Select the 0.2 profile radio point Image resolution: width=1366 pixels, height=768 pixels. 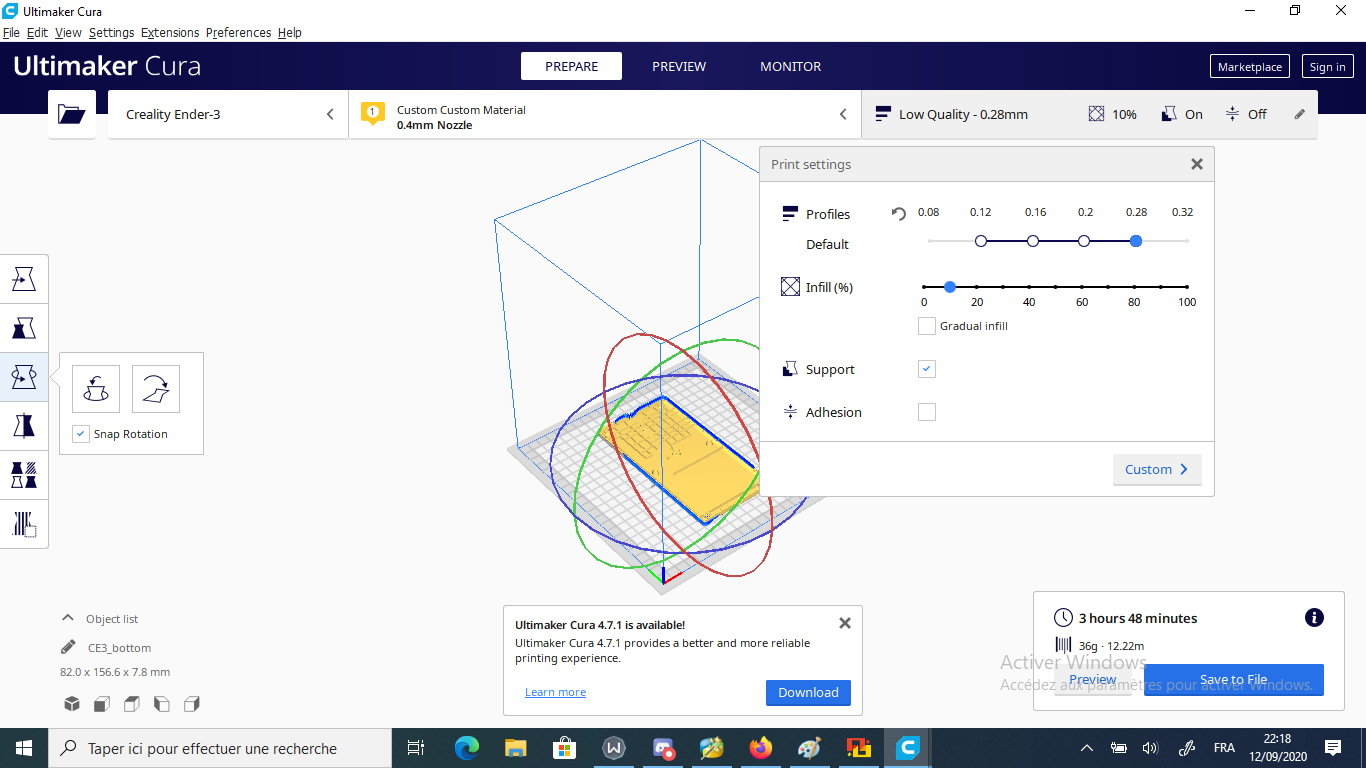1084,241
